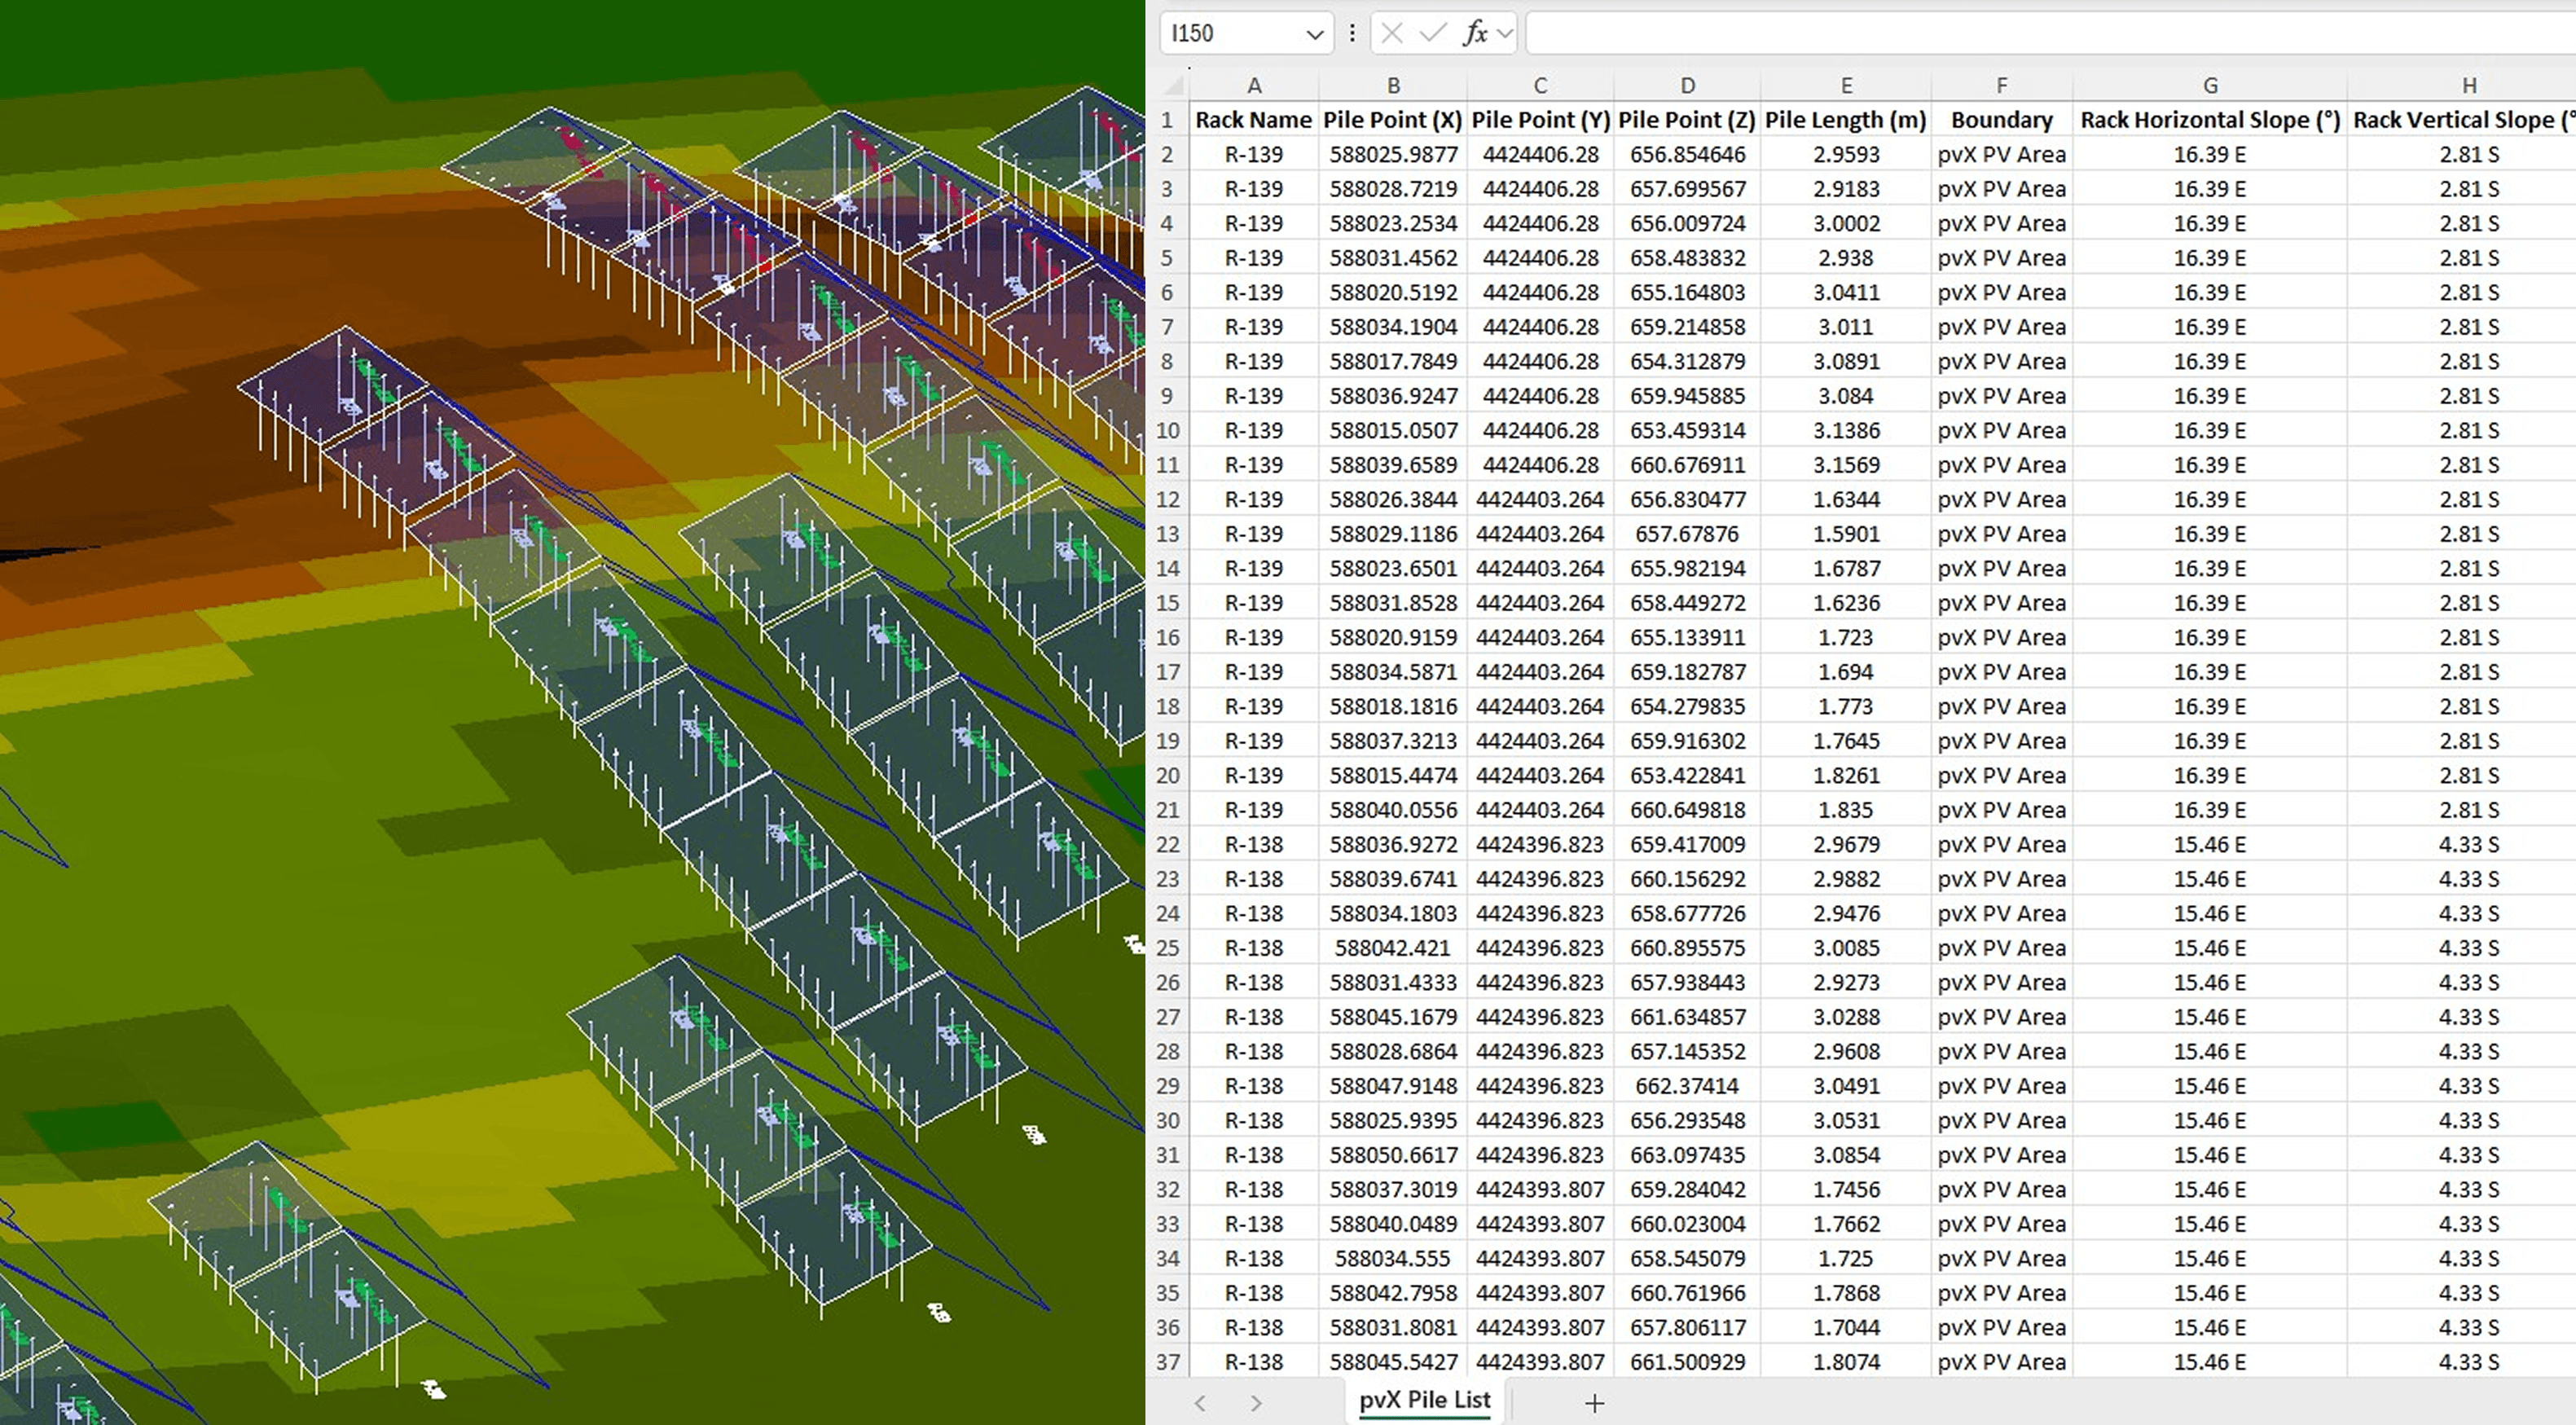This screenshot has width=2576, height=1425.
Task: Select column G header
Action: [x=2210, y=86]
